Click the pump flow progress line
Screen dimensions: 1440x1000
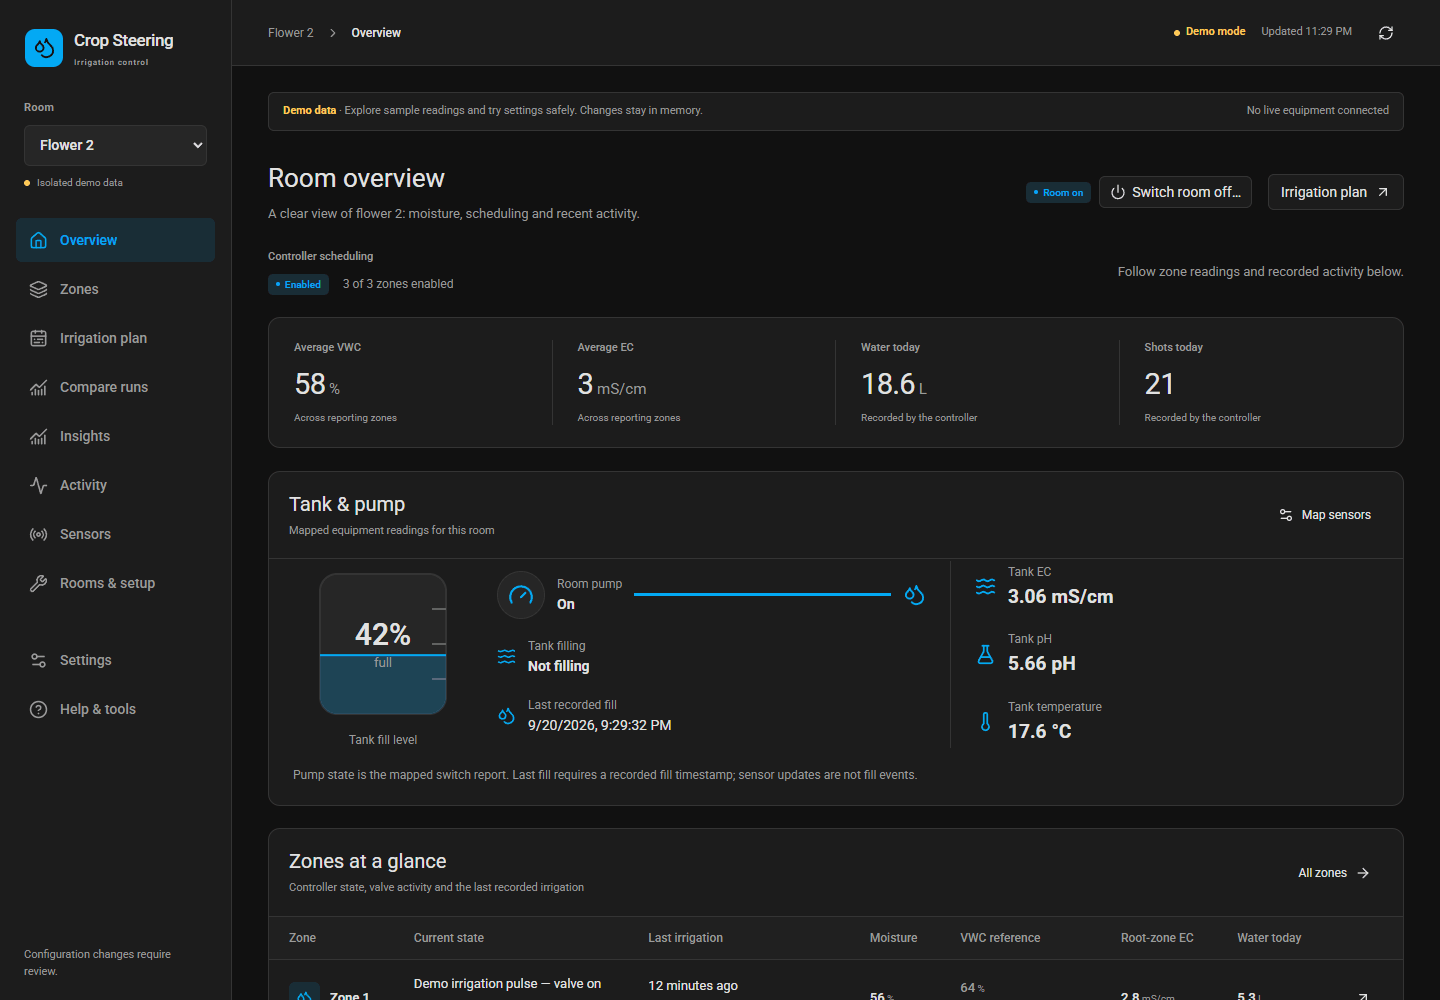[762, 594]
